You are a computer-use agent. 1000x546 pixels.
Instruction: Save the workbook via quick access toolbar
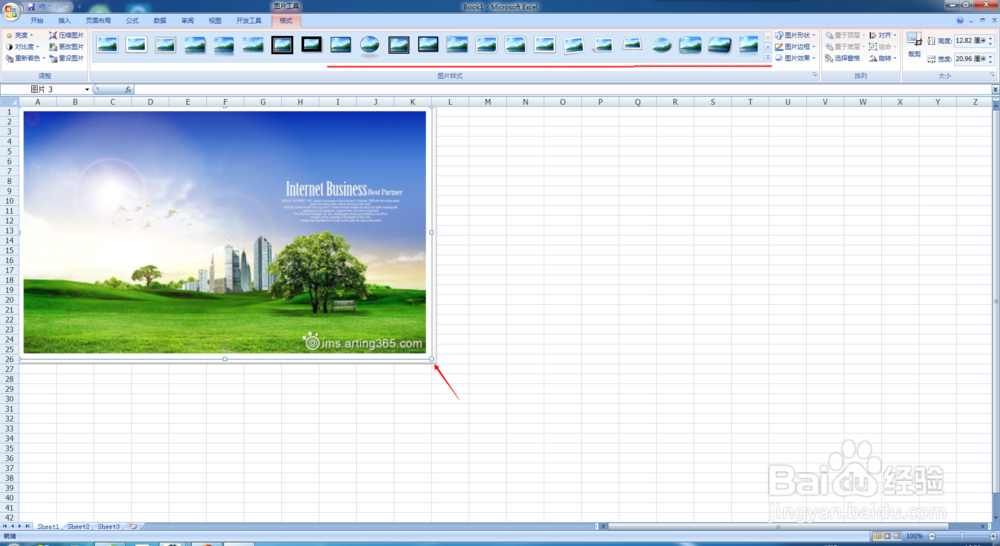[x=31, y=6]
